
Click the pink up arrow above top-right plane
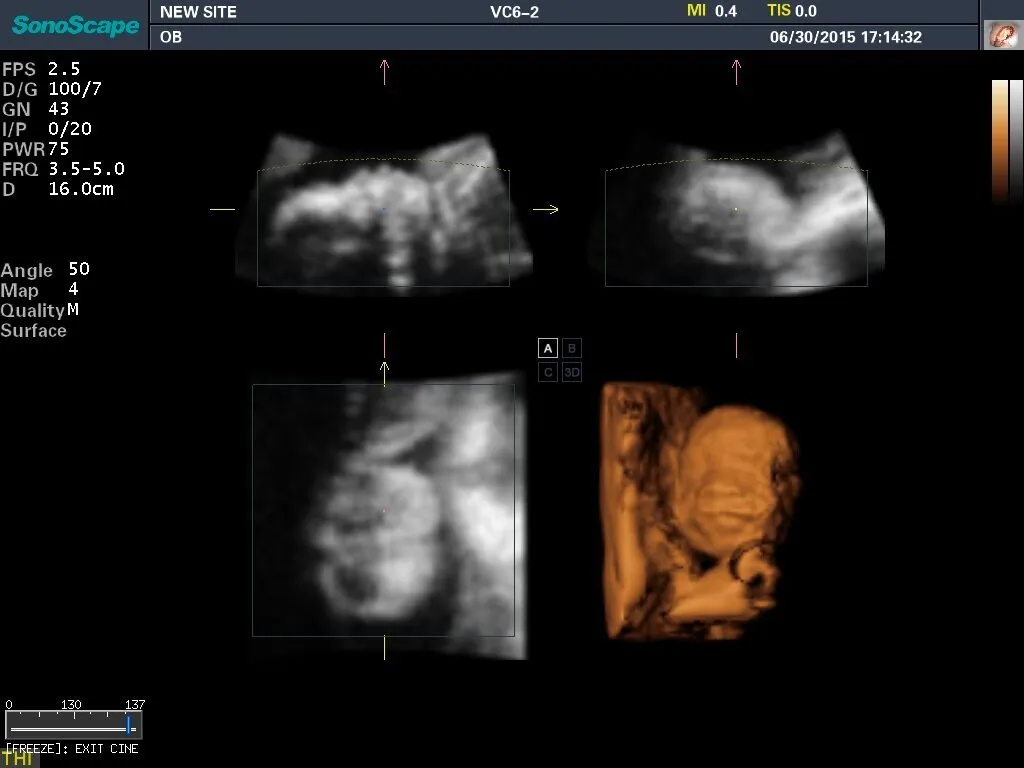pyautogui.click(x=737, y=70)
